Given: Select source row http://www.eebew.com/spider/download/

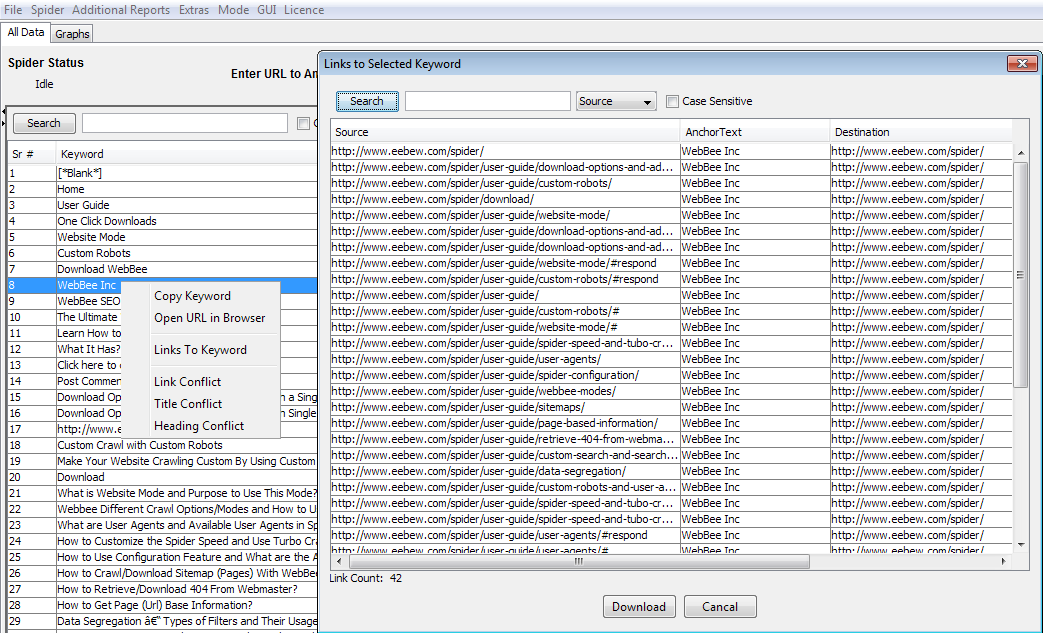Looking at the screenshot, I should point(505,199).
